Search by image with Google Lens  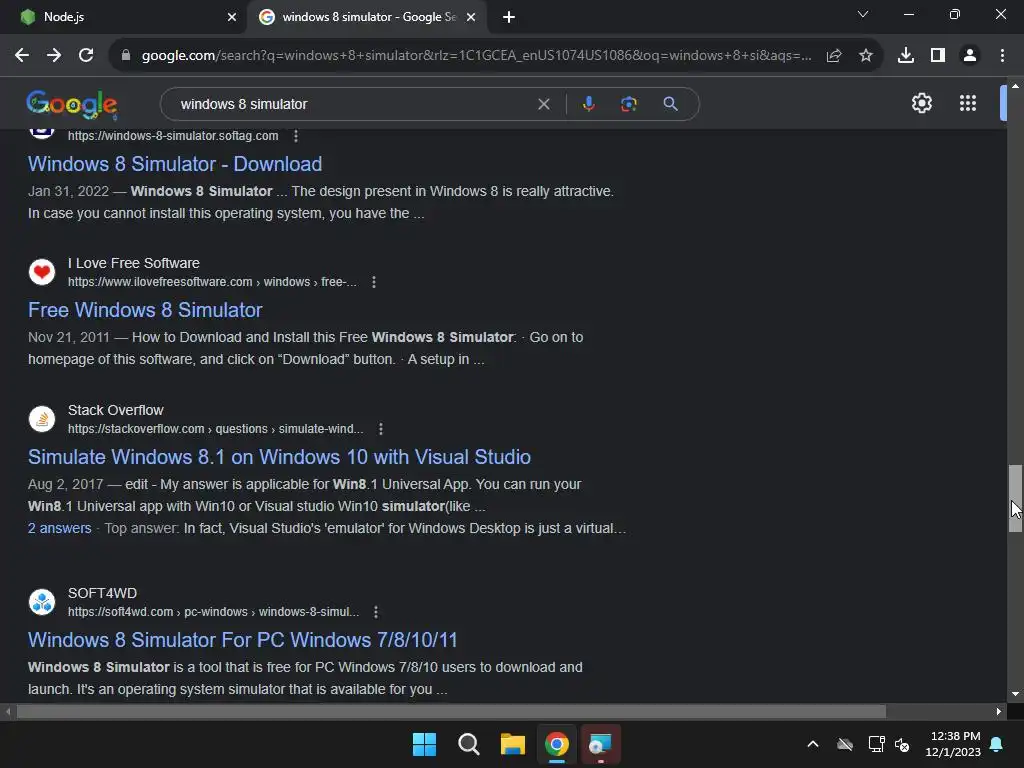pyautogui.click(x=628, y=104)
